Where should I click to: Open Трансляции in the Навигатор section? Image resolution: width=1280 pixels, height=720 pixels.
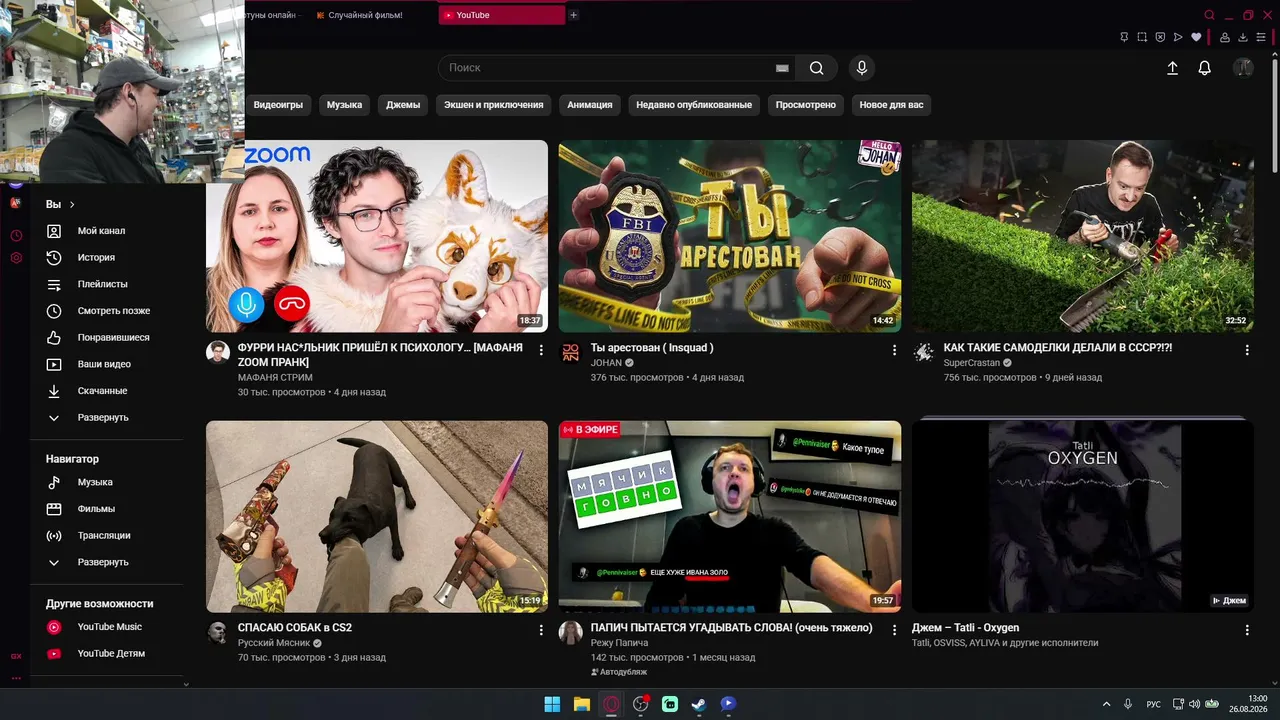104,536
